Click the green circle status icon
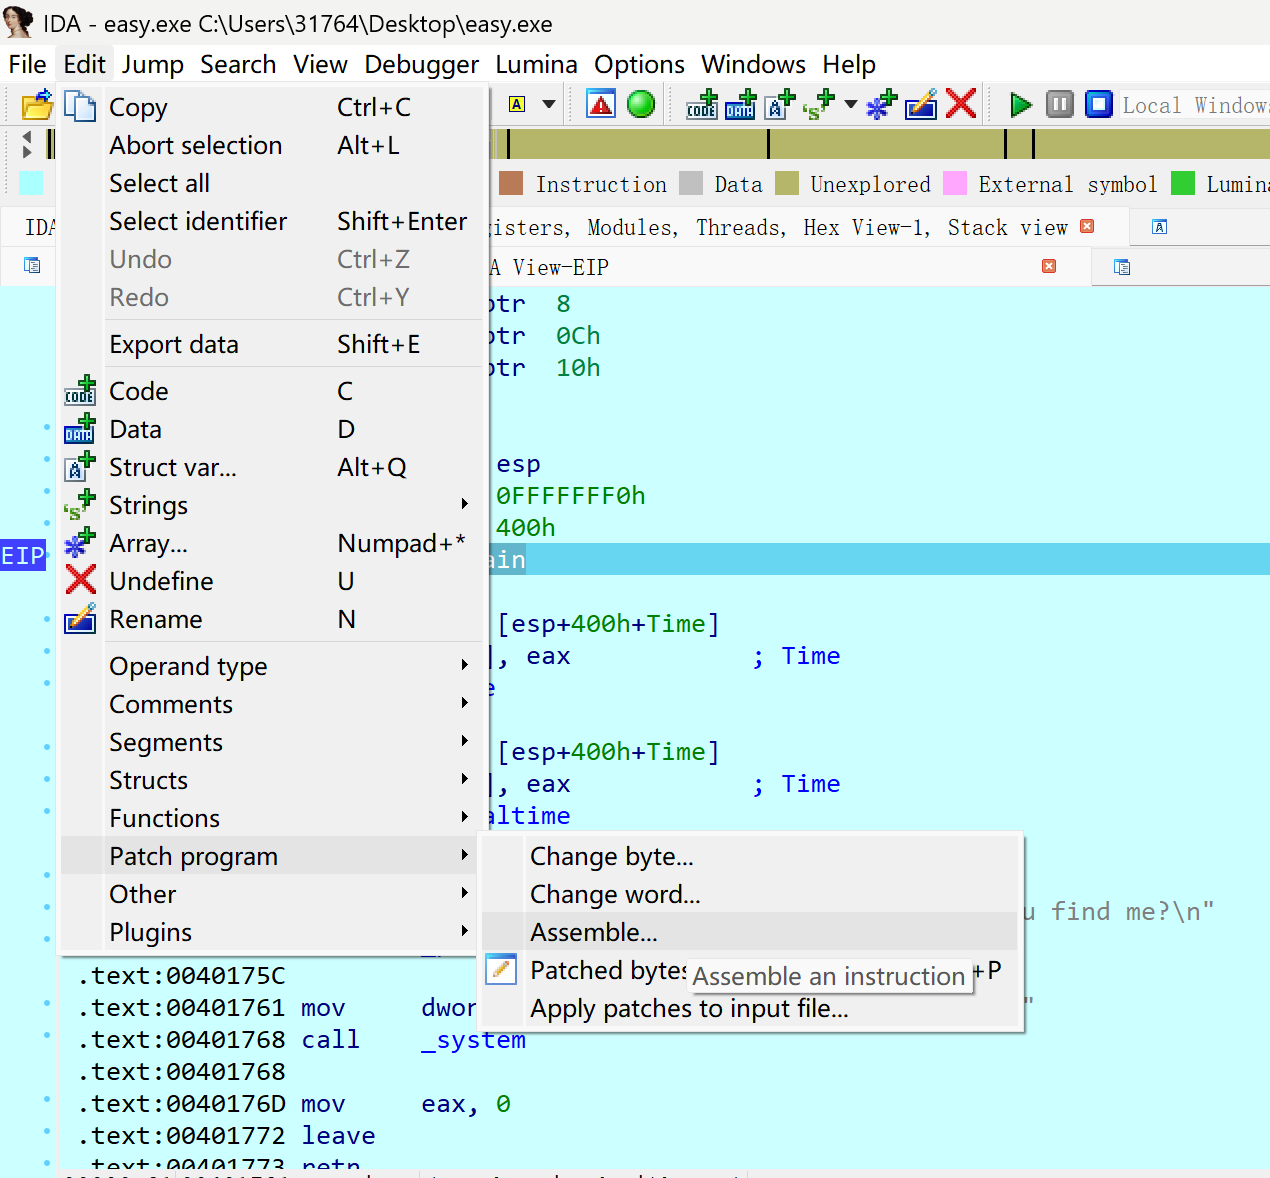Viewport: 1270px width, 1178px height. pyautogui.click(x=641, y=104)
